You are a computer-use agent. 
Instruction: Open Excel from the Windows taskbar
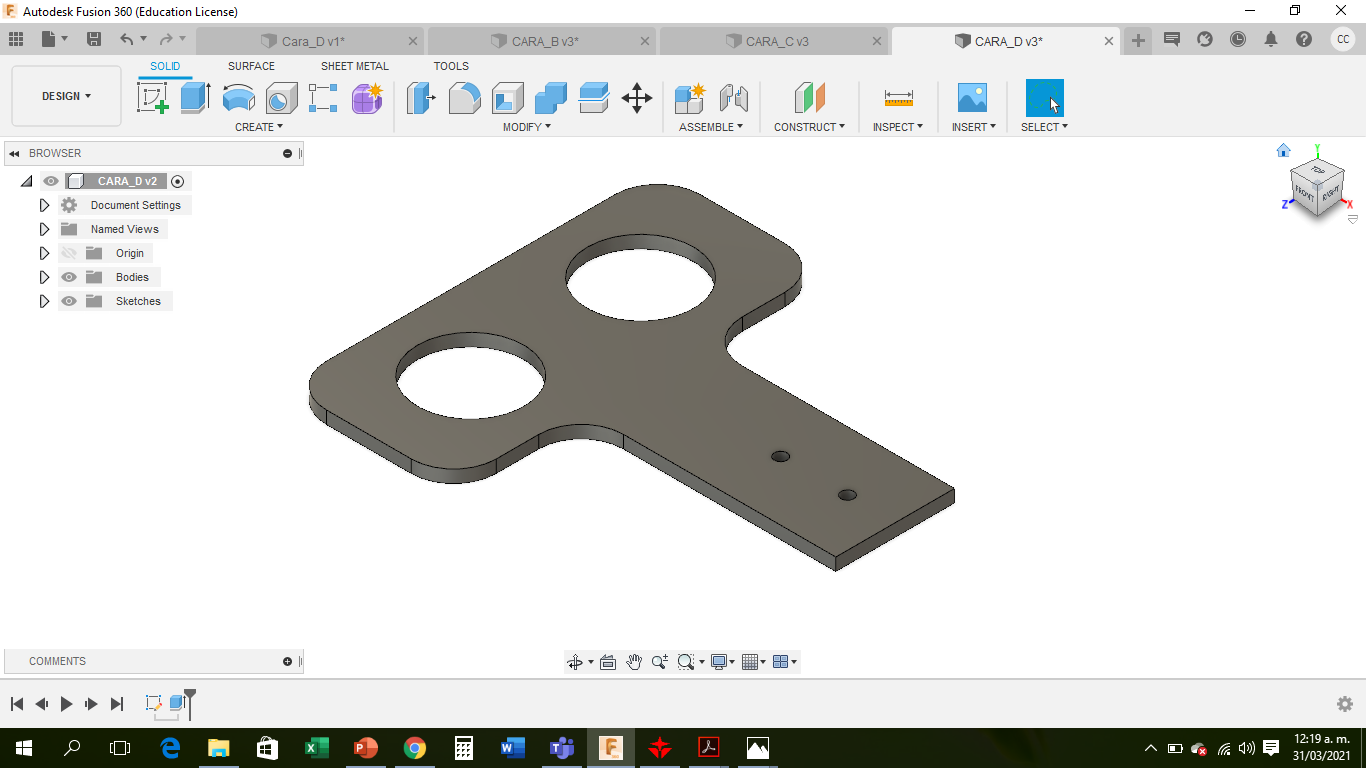pyautogui.click(x=316, y=747)
